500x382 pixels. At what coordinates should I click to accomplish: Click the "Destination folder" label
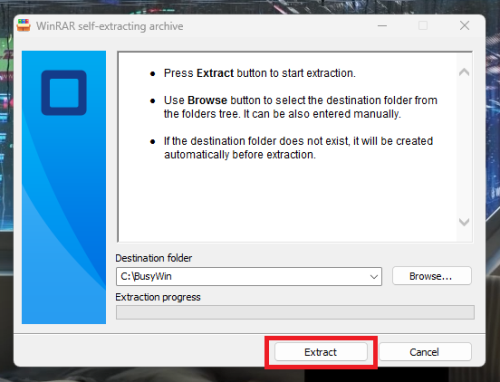[x=154, y=258]
